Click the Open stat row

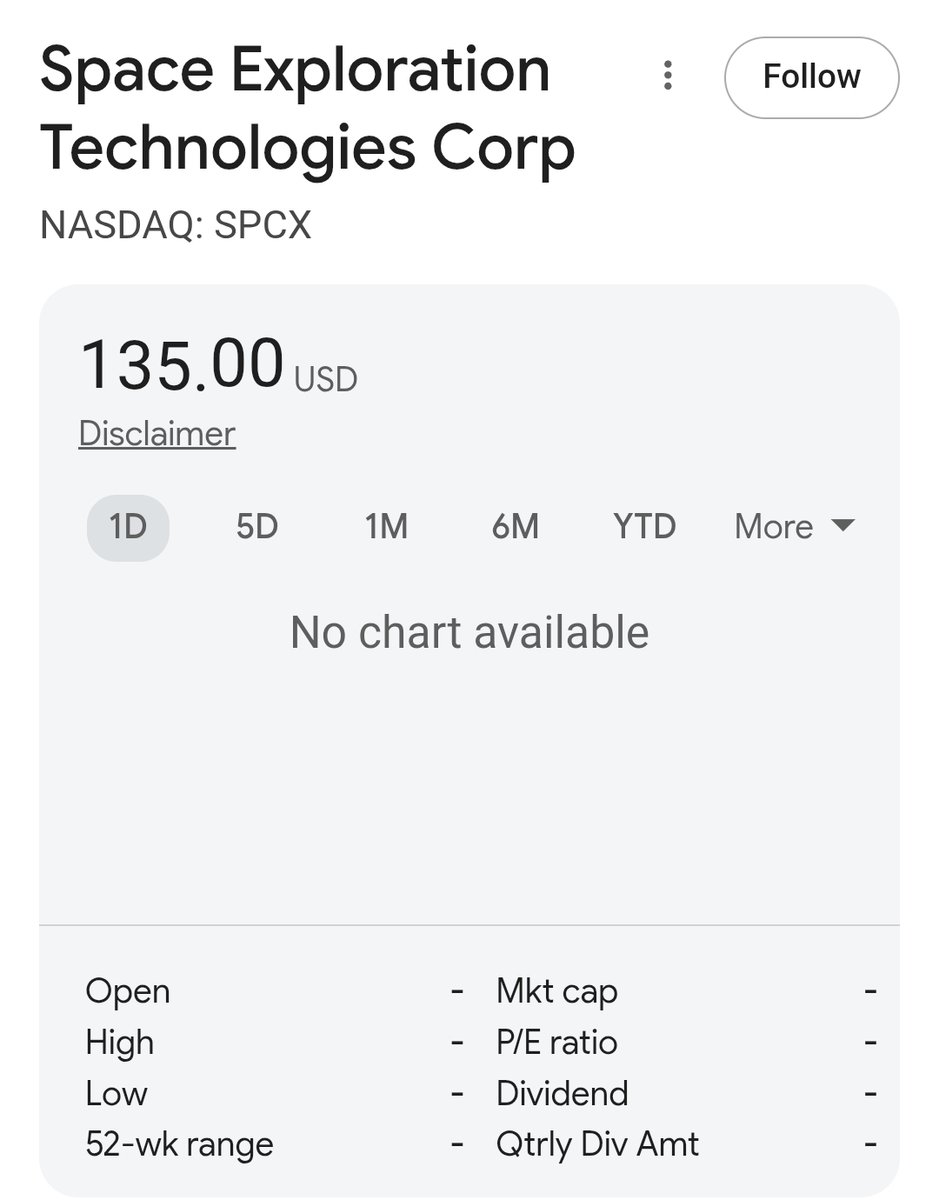(275, 992)
